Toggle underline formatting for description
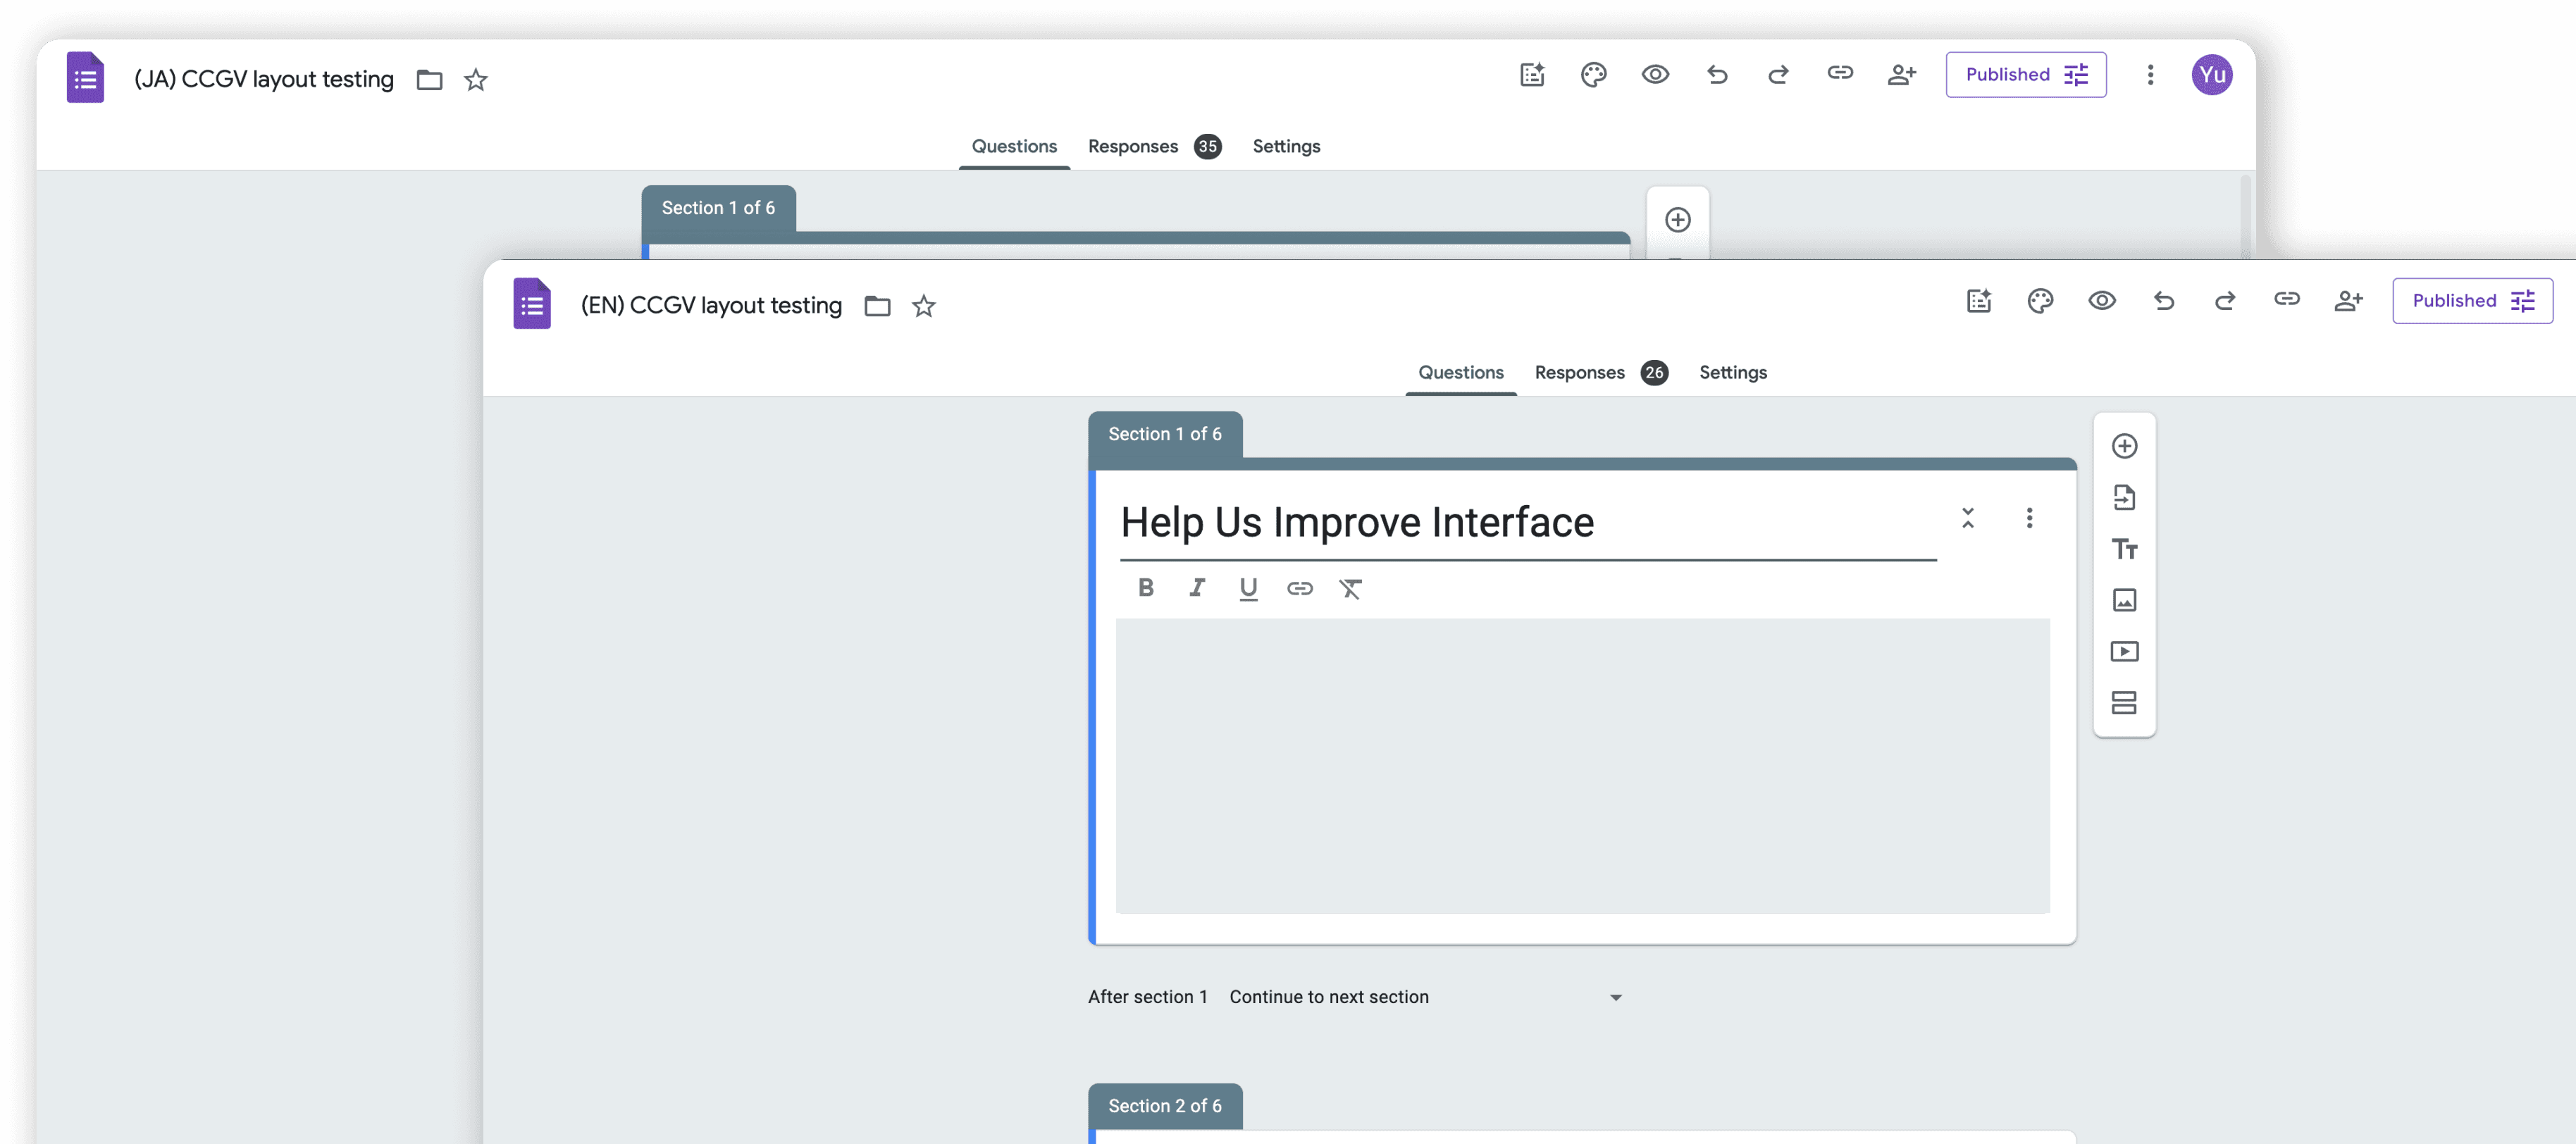The width and height of the screenshot is (2576, 1144). click(x=1248, y=588)
